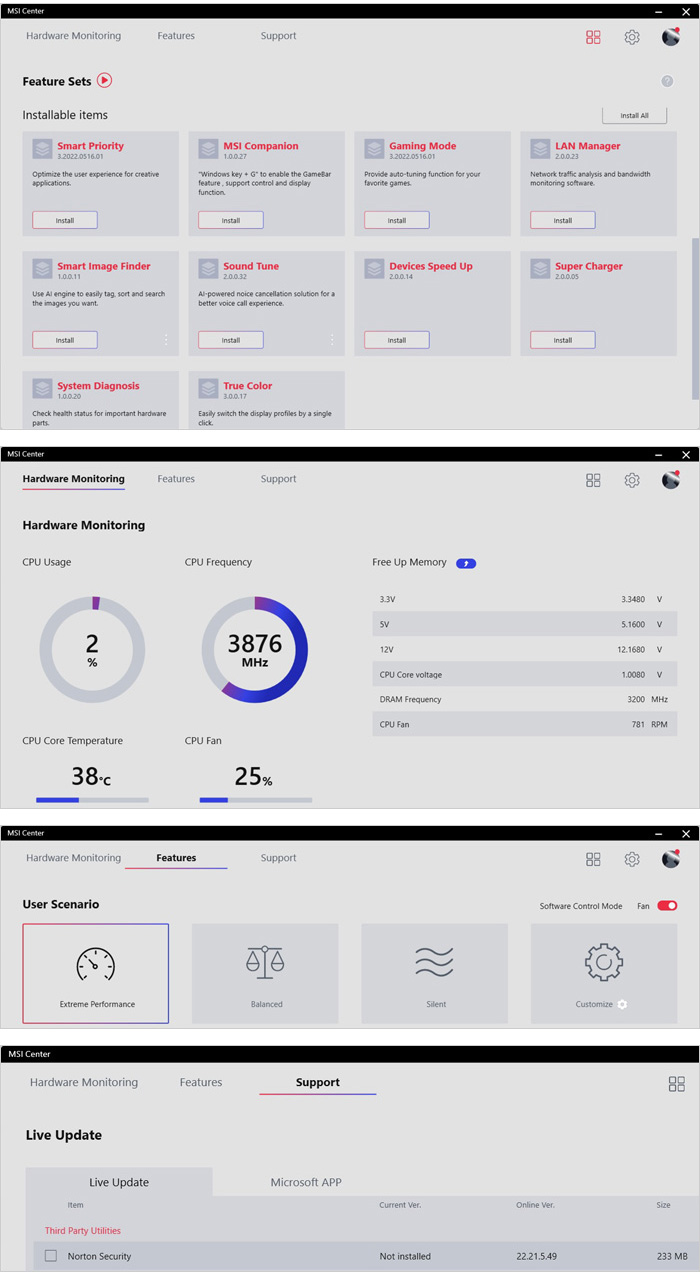This screenshot has width=700, height=1278.
Task: Click the MSI Companion stack icon
Action: point(208,149)
